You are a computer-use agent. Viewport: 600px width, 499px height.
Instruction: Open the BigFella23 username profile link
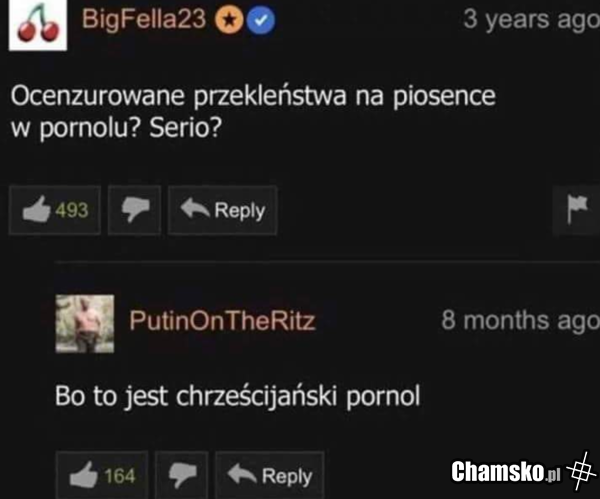coord(144,19)
